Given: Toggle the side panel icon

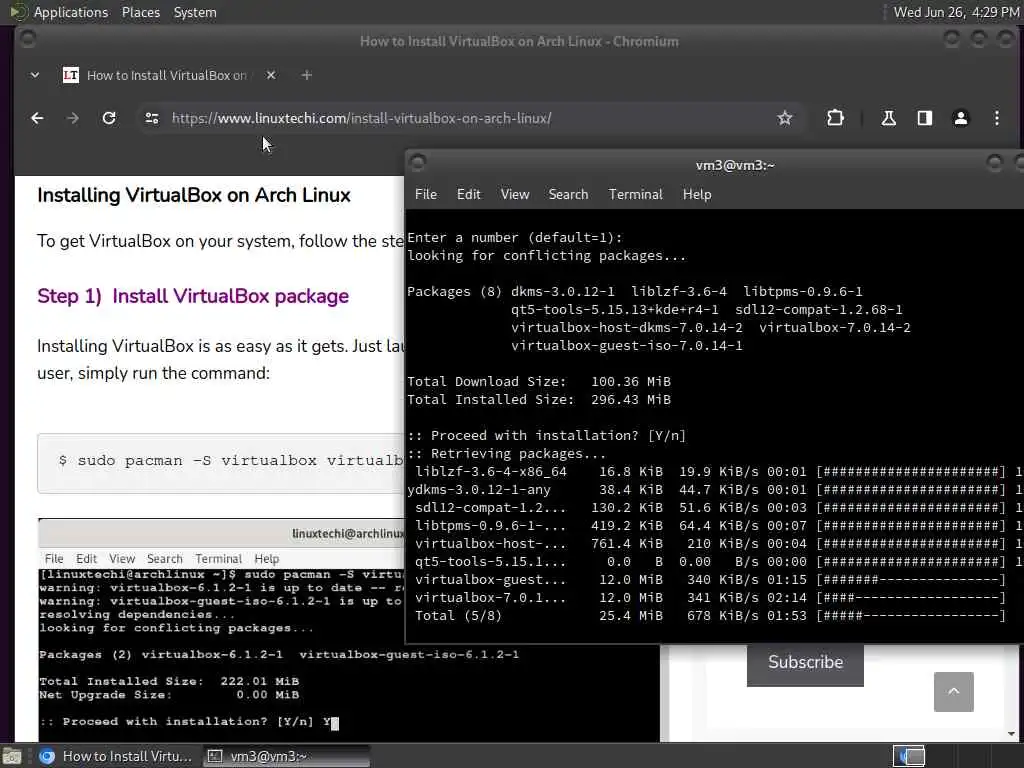Looking at the screenshot, I should tap(924, 118).
